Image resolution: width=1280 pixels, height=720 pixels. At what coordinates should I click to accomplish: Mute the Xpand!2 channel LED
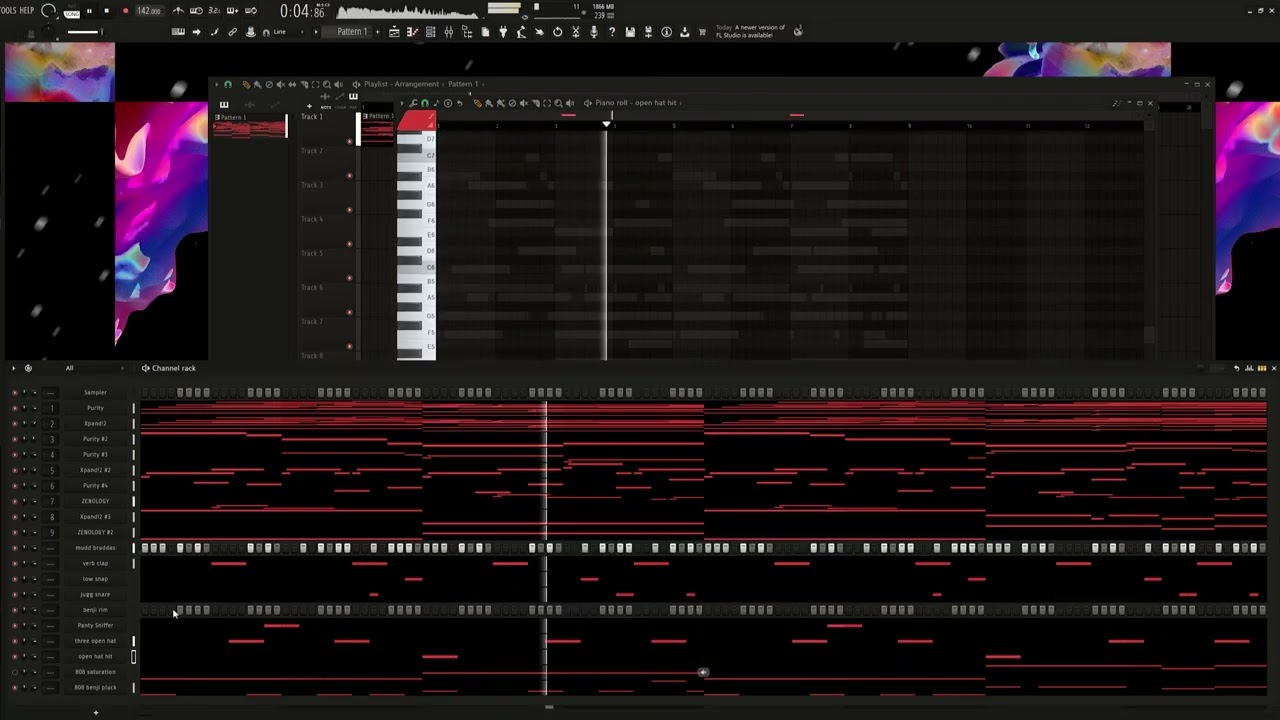pyautogui.click(x=14, y=424)
